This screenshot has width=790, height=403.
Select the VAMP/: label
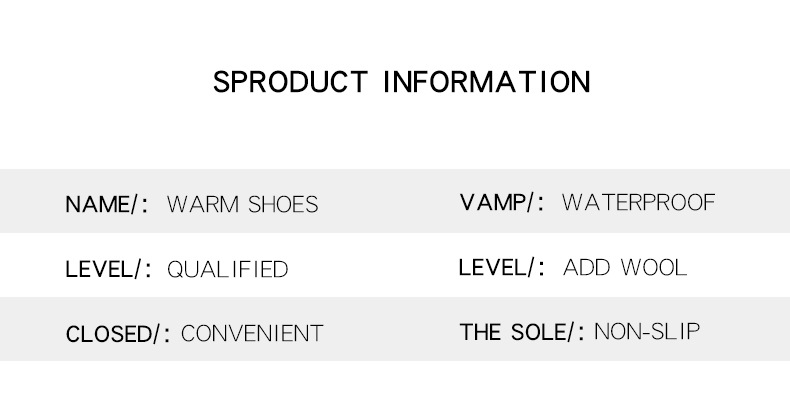(502, 203)
